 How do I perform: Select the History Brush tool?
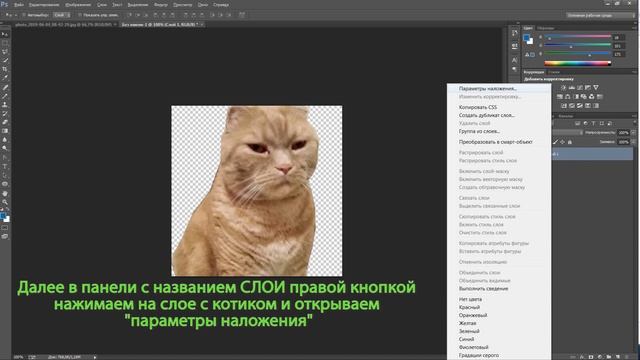[x=5, y=113]
